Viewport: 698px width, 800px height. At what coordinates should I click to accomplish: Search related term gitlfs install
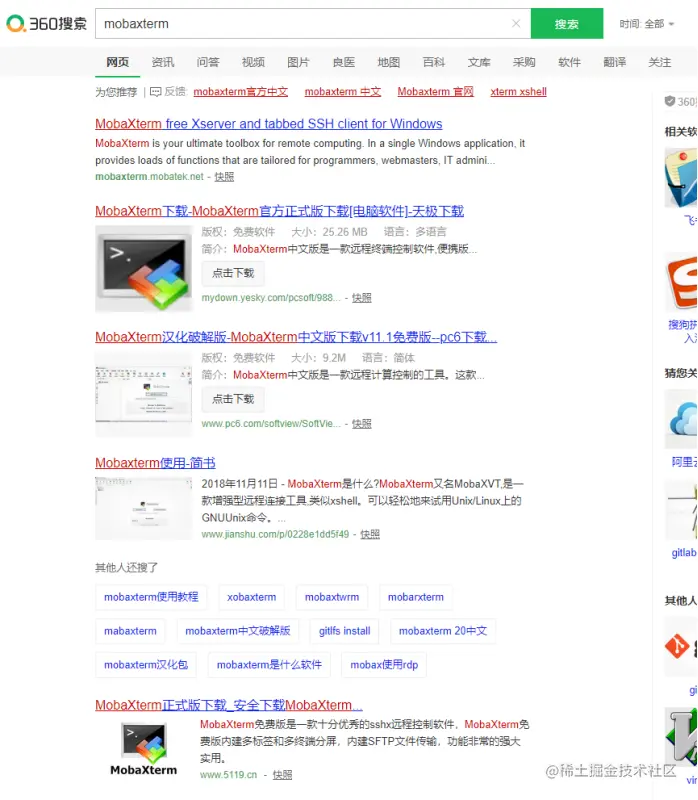pyautogui.click(x=344, y=631)
